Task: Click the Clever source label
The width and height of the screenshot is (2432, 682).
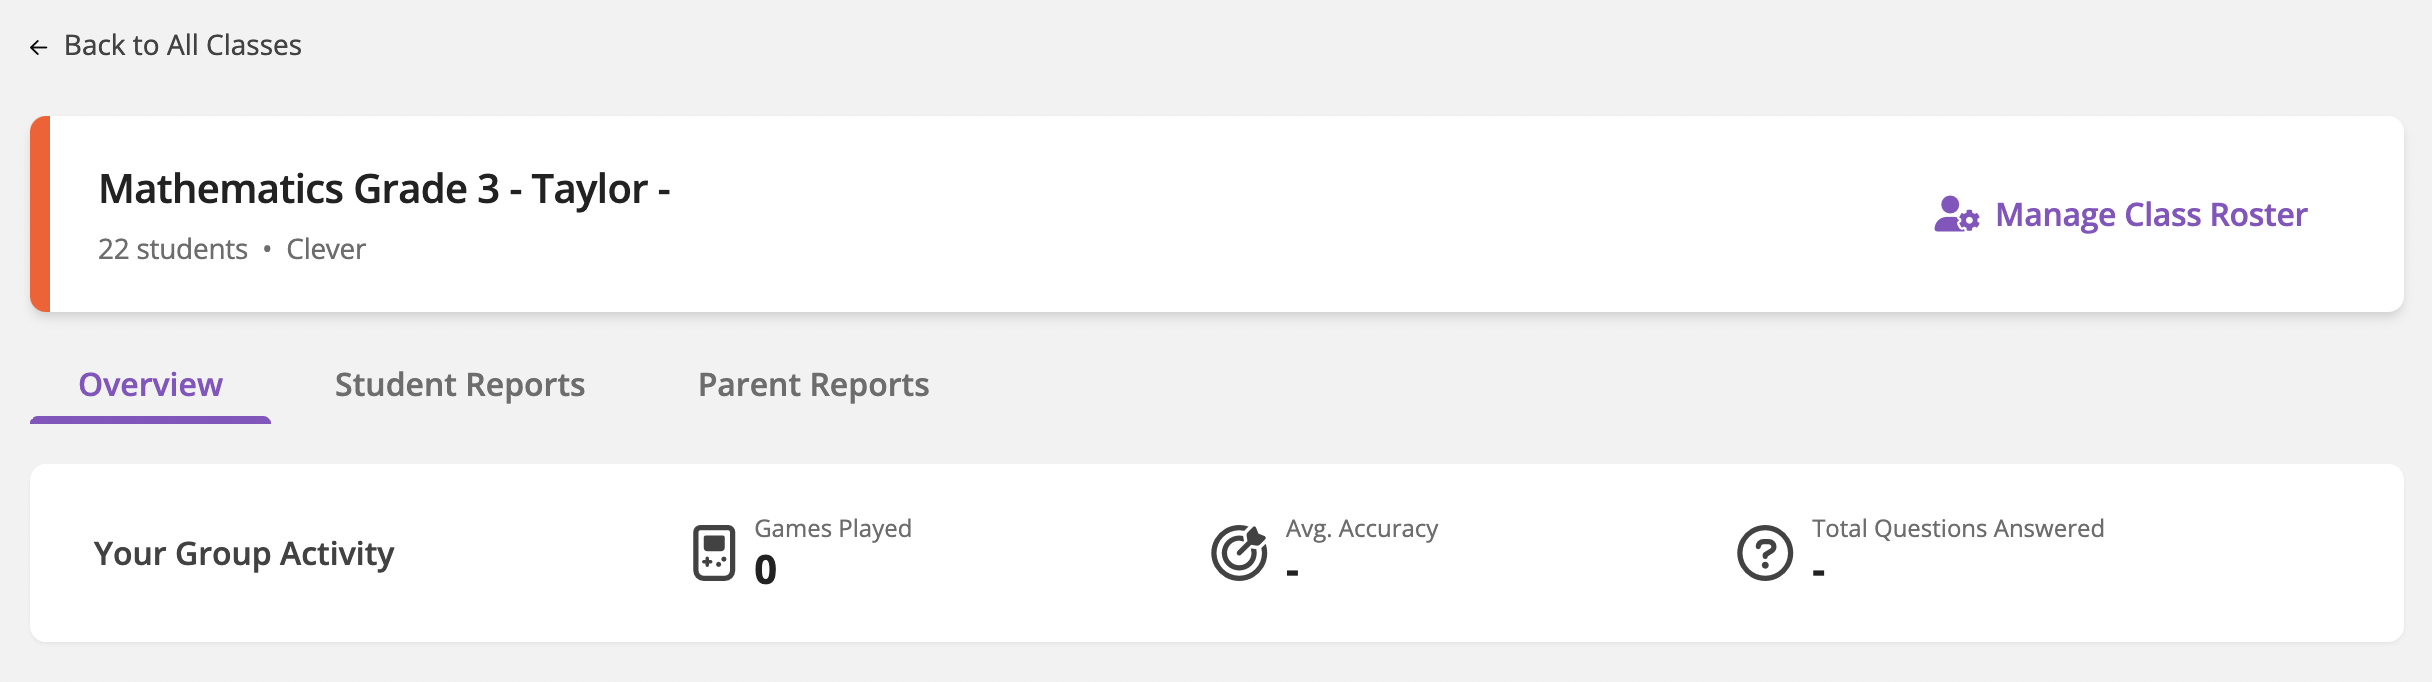Action: point(326,249)
